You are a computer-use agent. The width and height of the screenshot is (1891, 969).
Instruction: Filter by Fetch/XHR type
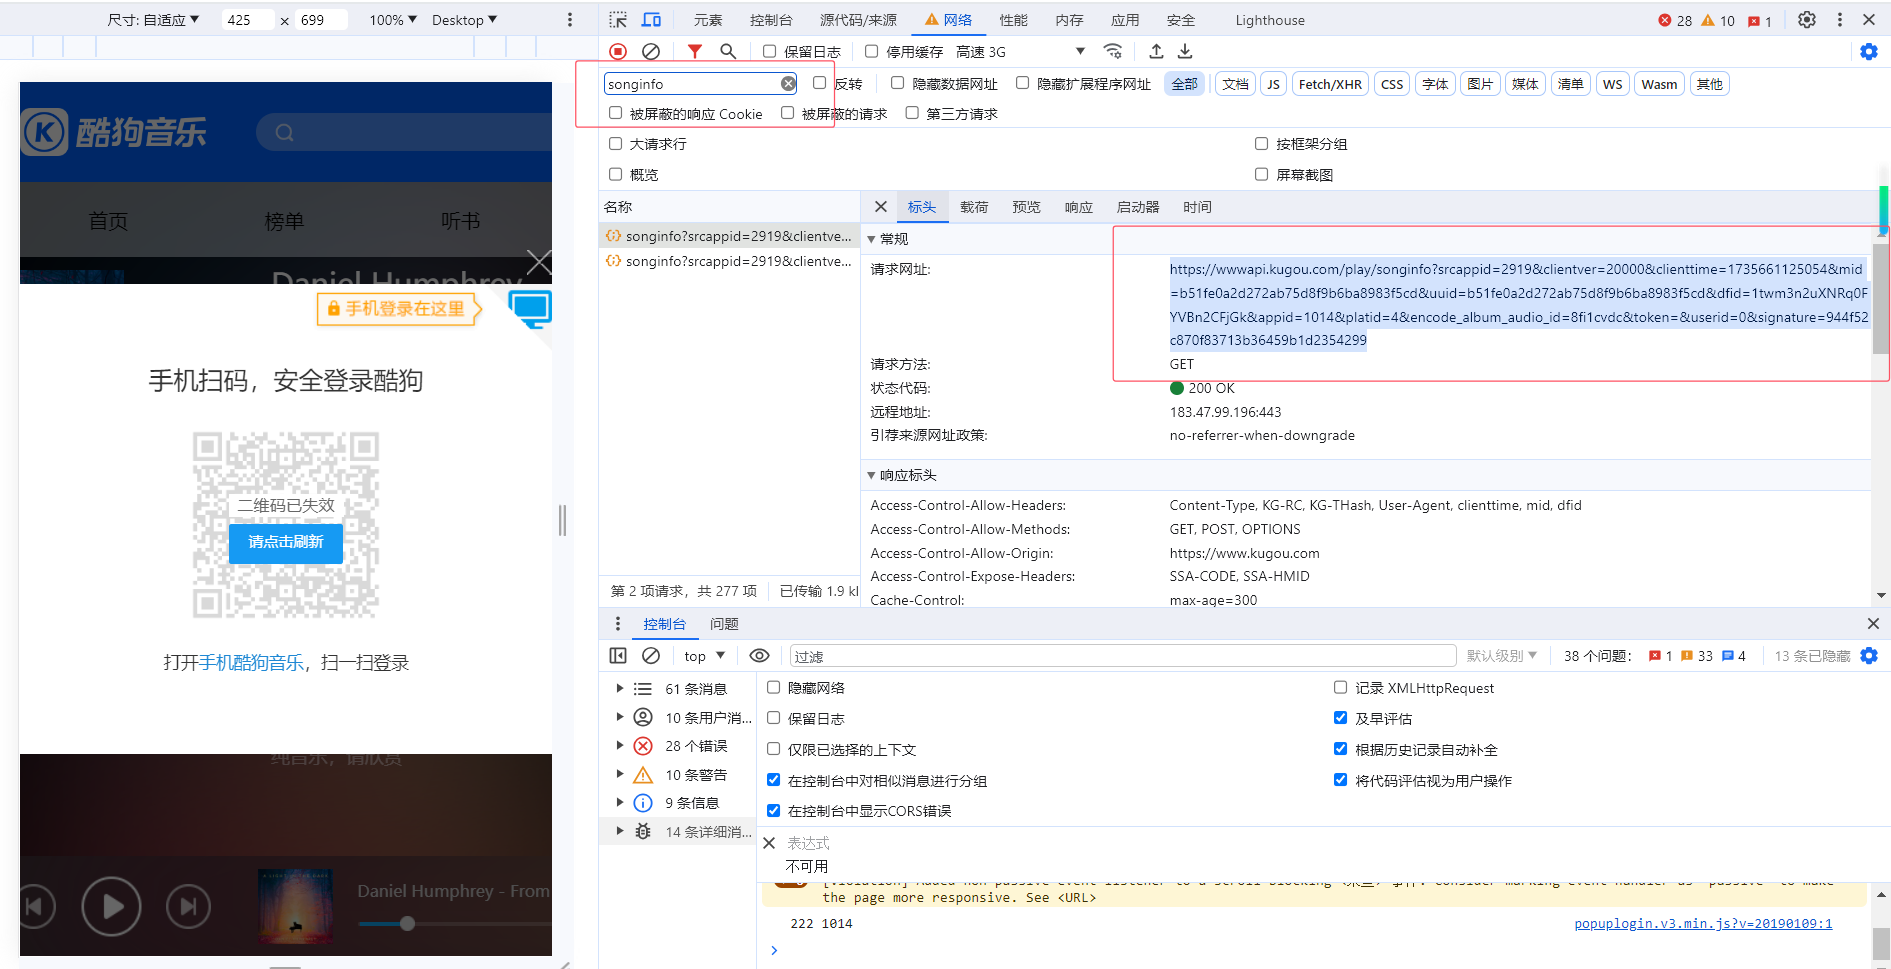1330,84
